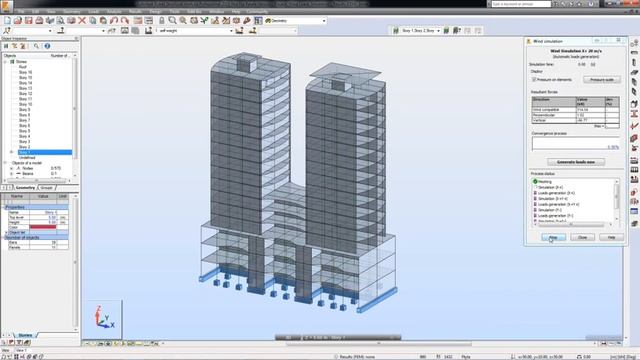This screenshot has height=360, width=640.
Task: Click the Undo arrow icon
Action: click(x=114, y=20)
